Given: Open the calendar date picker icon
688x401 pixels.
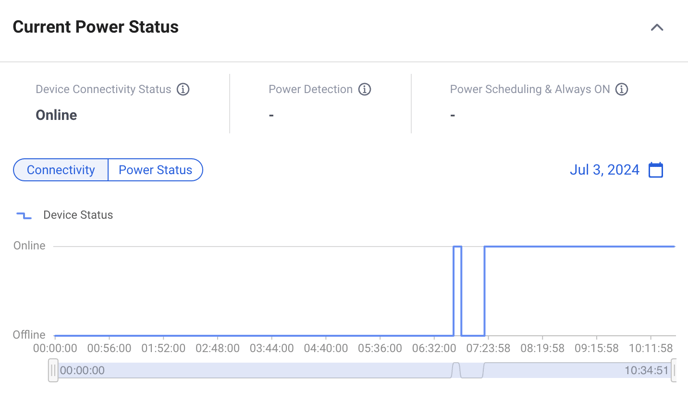Looking at the screenshot, I should pyautogui.click(x=656, y=170).
